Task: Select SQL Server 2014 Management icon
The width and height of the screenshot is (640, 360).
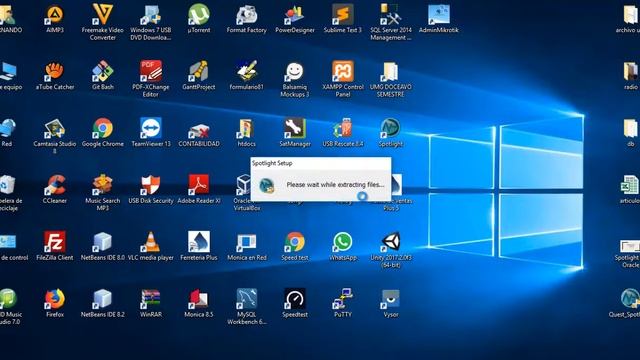Action: (391, 15)
